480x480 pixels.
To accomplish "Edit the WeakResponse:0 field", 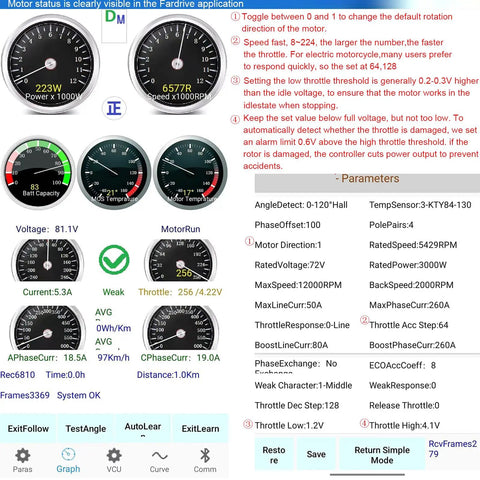I will pos(402,385).
